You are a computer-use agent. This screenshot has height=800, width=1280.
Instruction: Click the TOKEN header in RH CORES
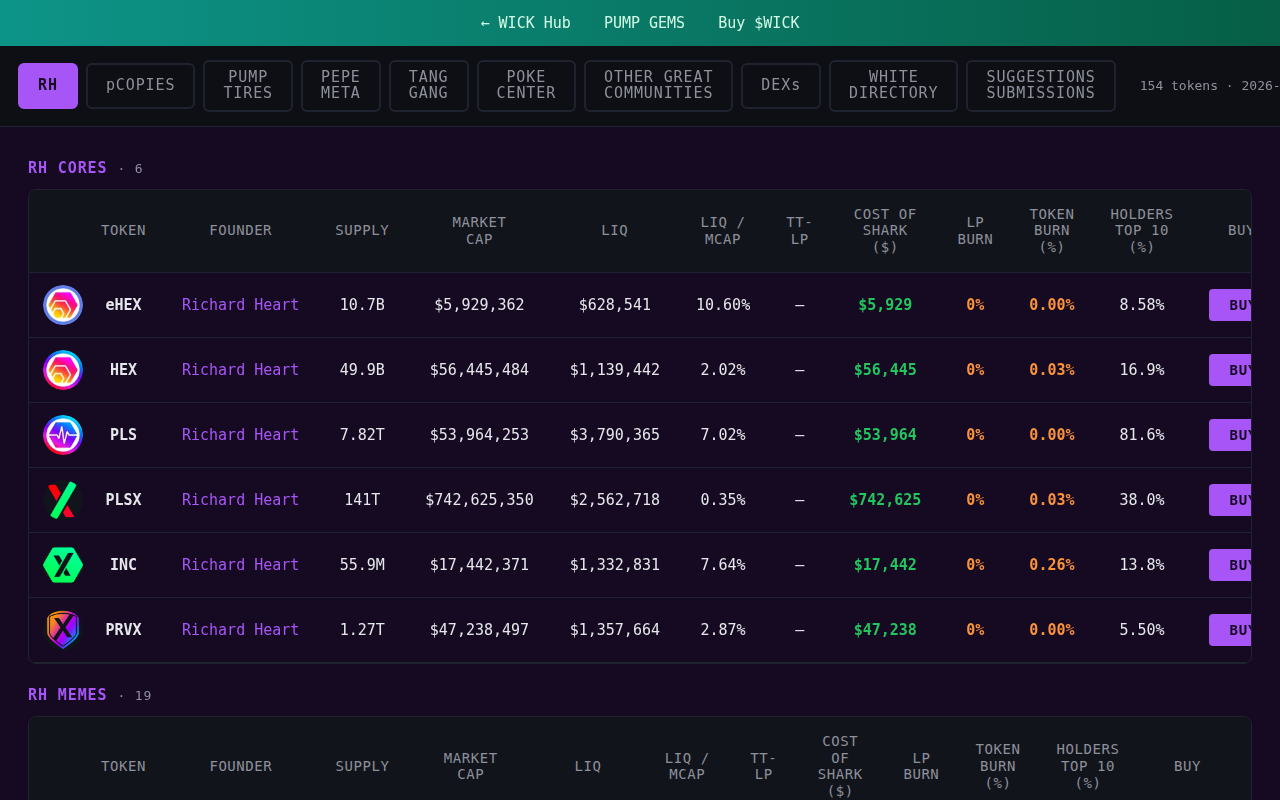pos(123,231)
